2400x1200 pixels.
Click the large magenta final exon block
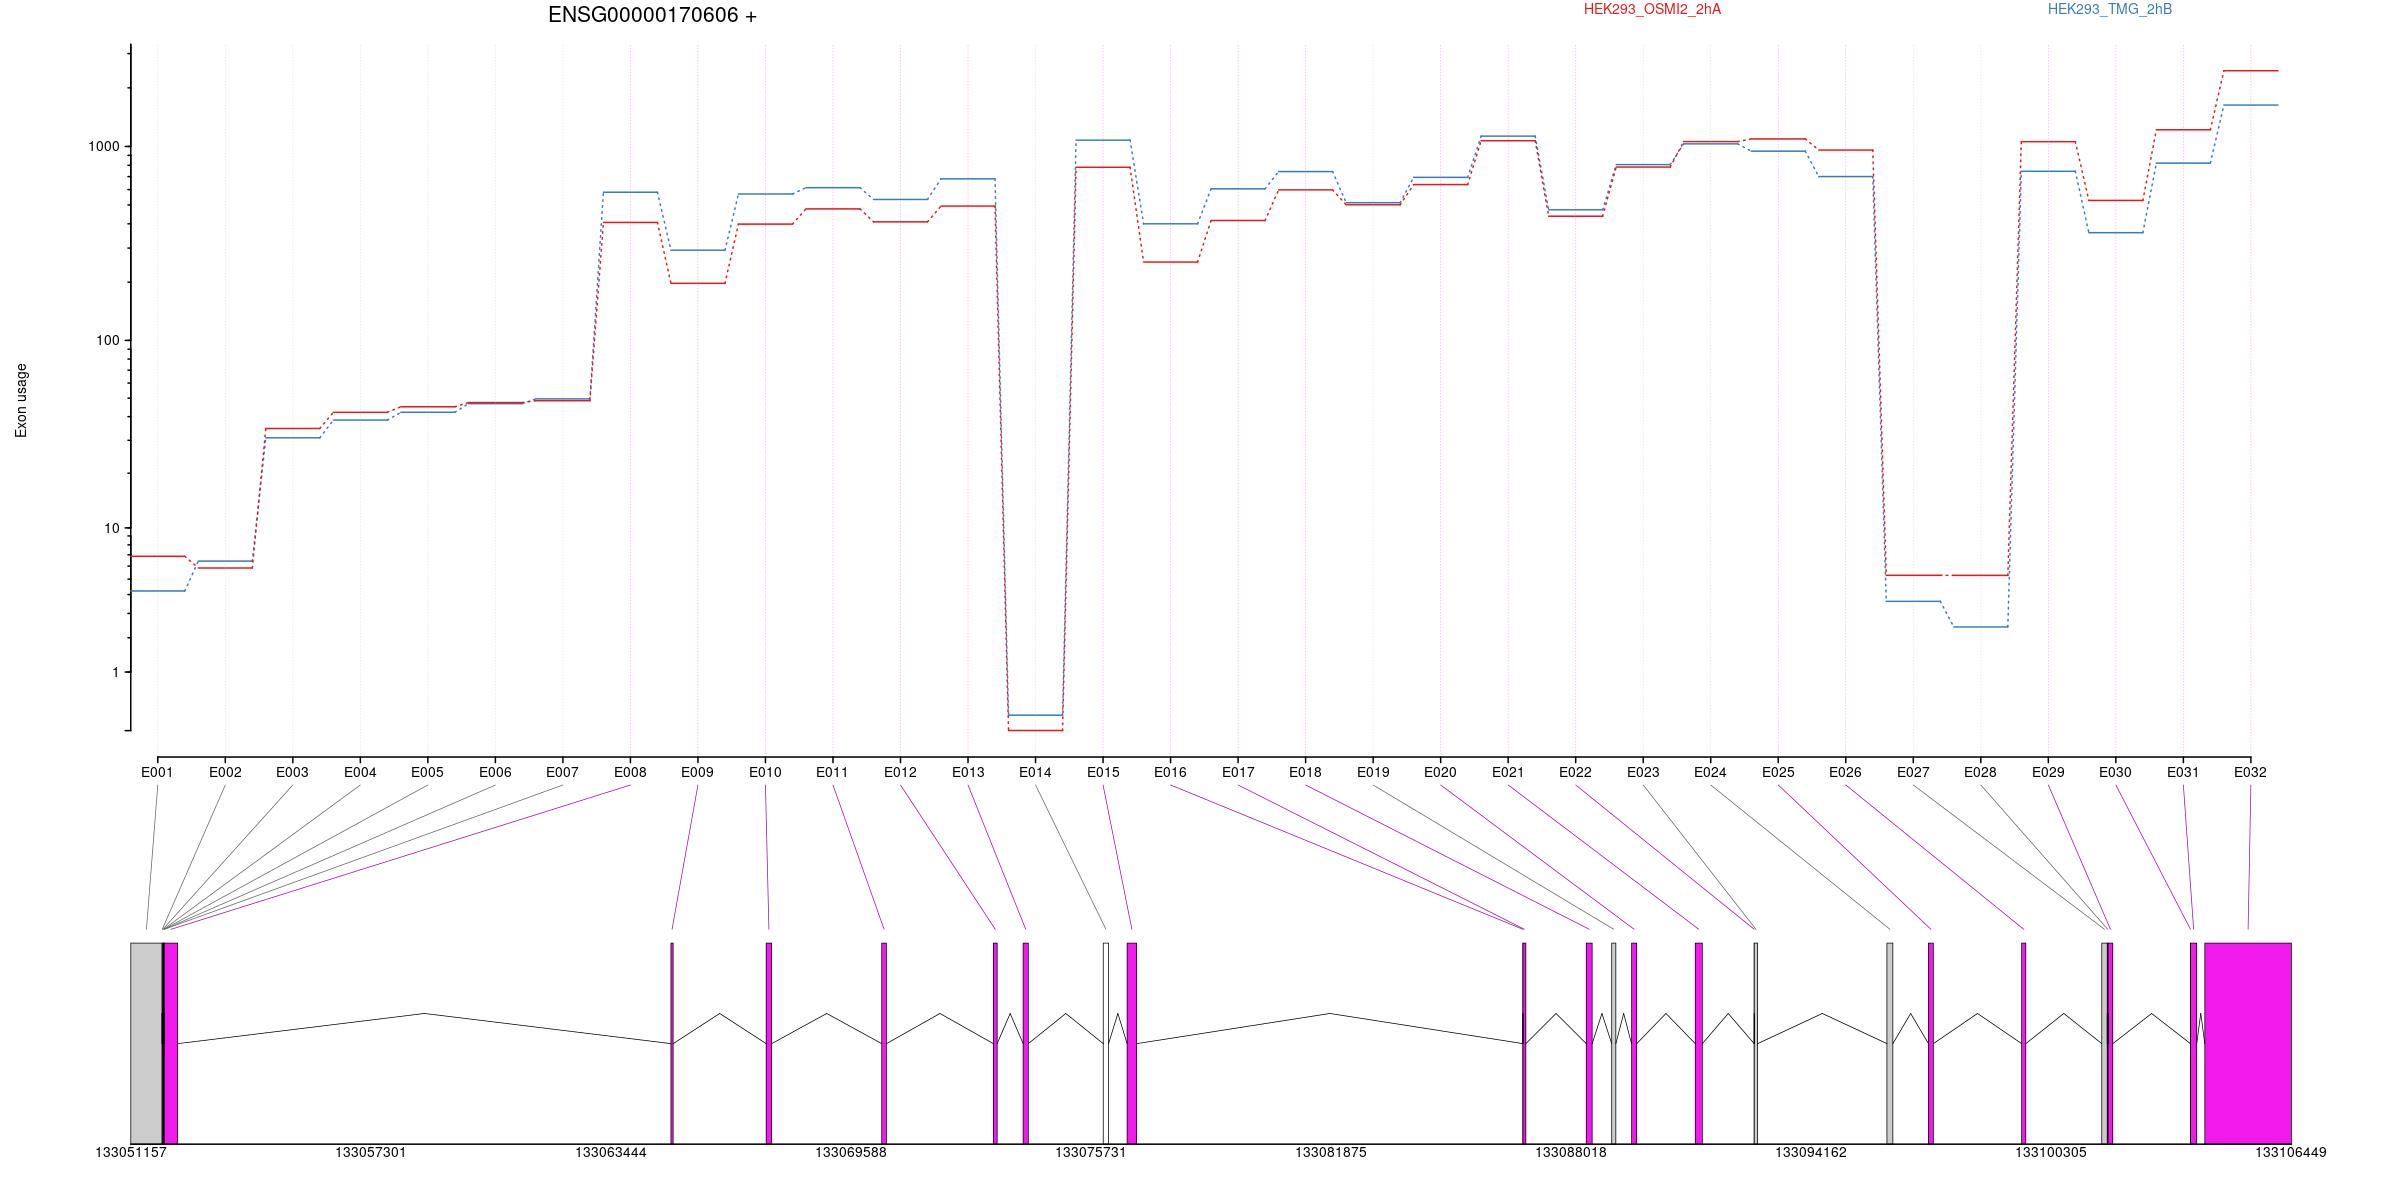pyautogui.click(x=2248, y=1043)
